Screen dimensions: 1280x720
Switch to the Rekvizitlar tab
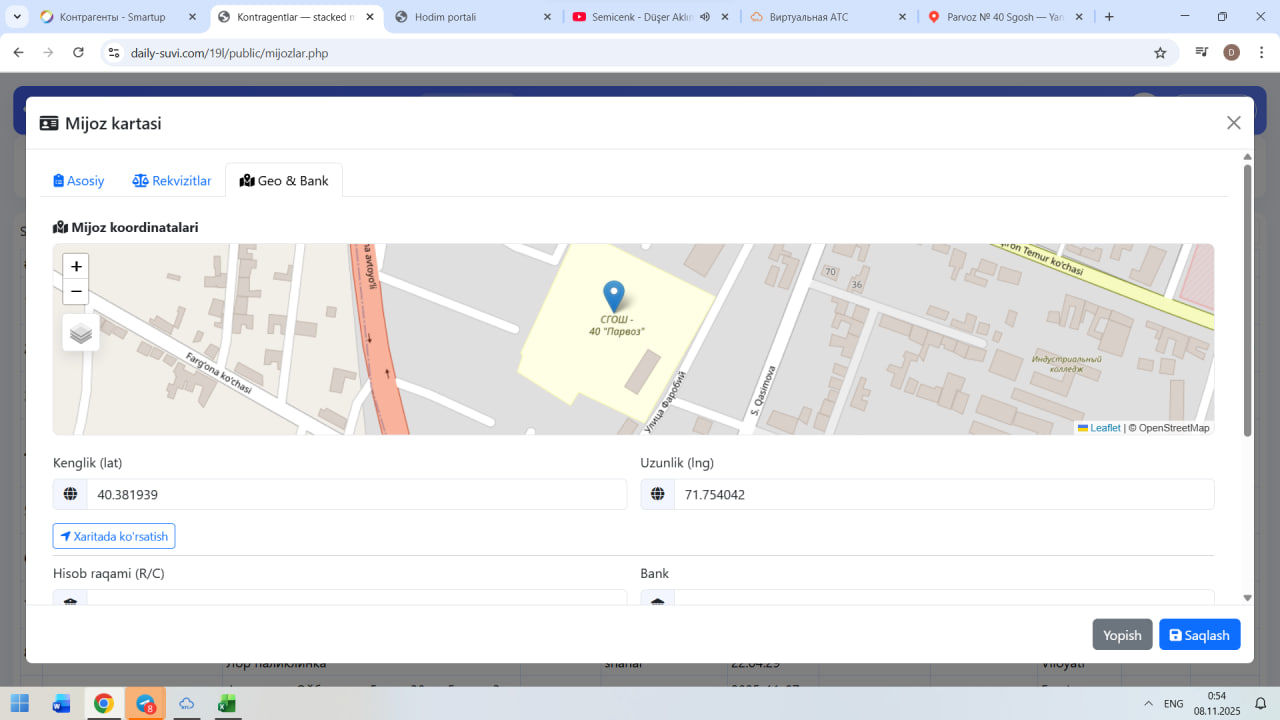[x=172, y=181]
